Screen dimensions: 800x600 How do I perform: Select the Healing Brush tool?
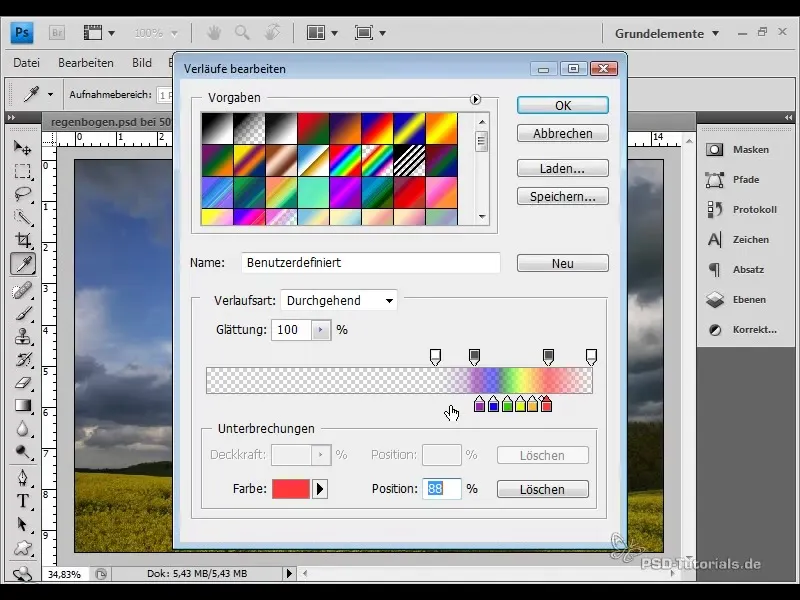[22, 291]
